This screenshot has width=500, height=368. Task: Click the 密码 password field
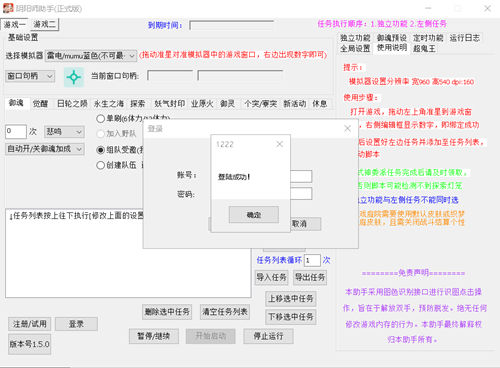[x=301, y=194]
